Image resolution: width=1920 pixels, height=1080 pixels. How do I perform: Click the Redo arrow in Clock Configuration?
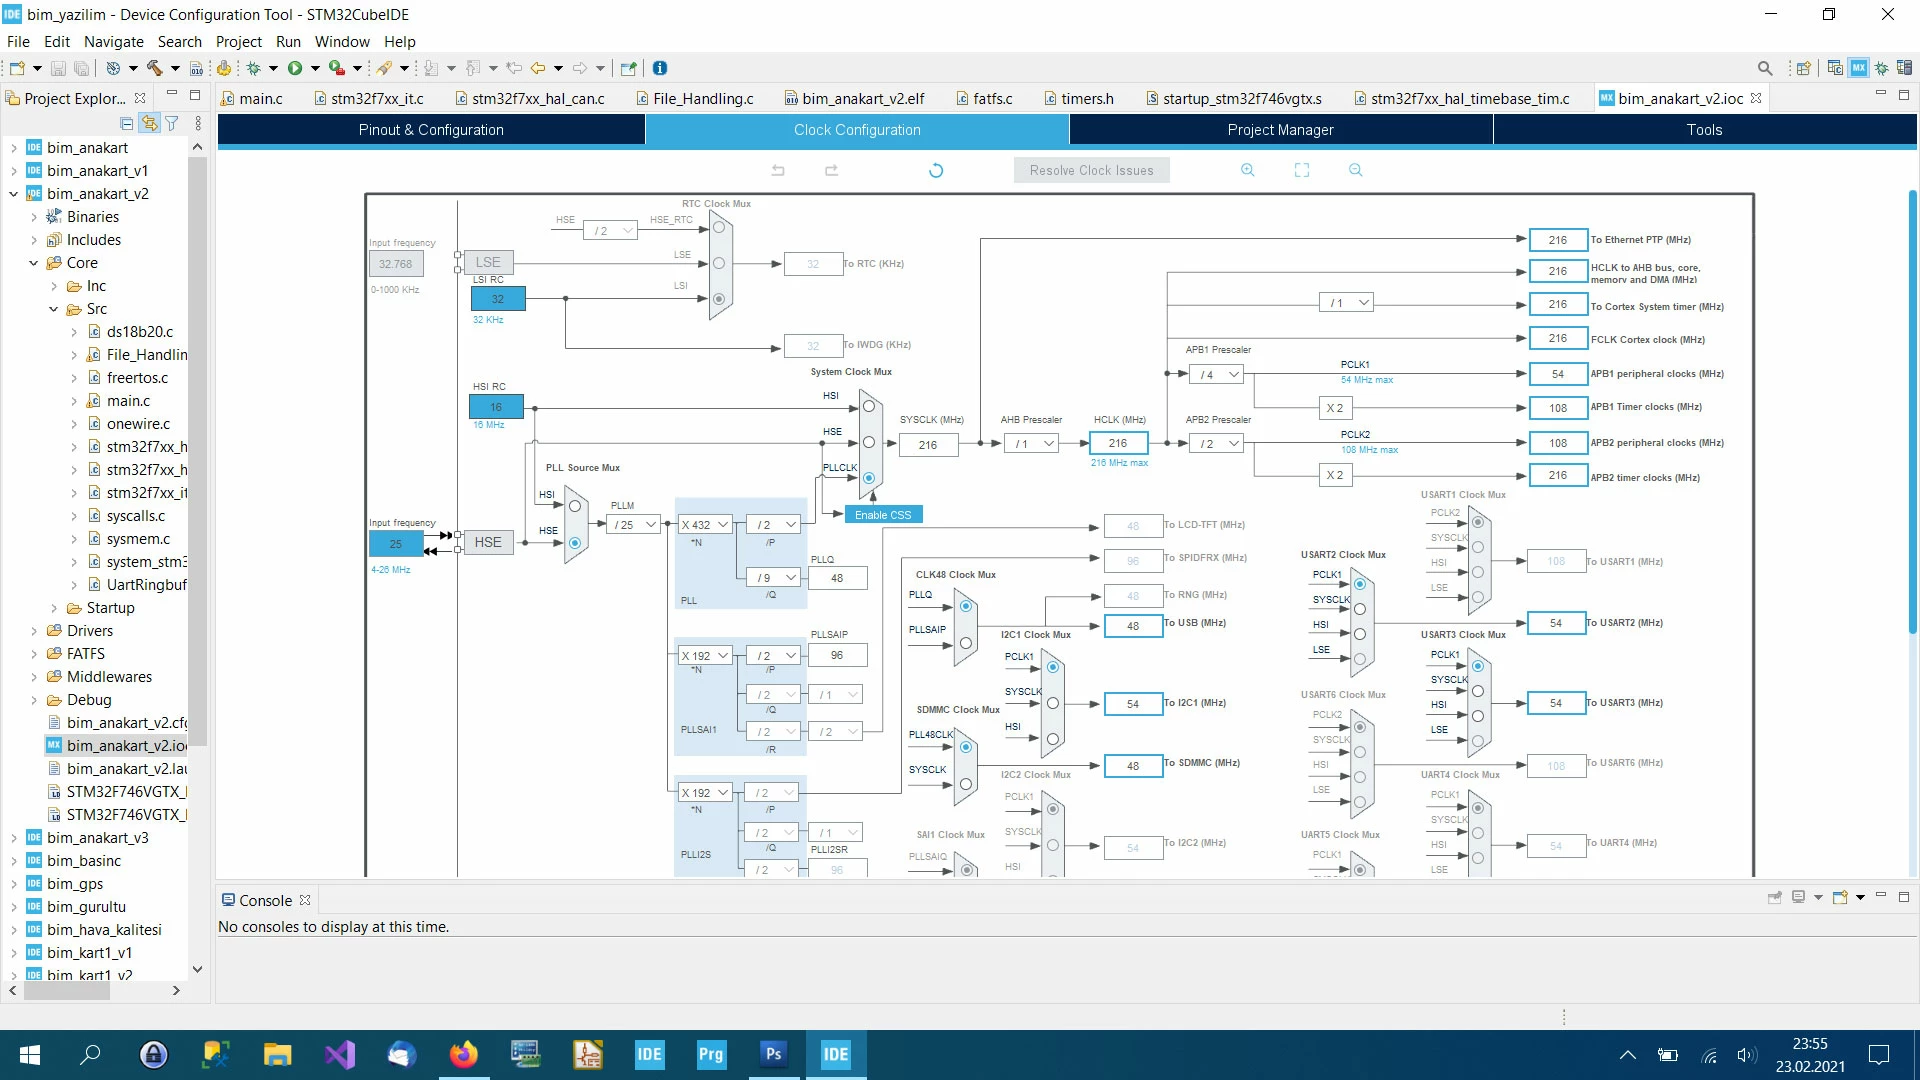pyautogui.click(x=831, y=170)
